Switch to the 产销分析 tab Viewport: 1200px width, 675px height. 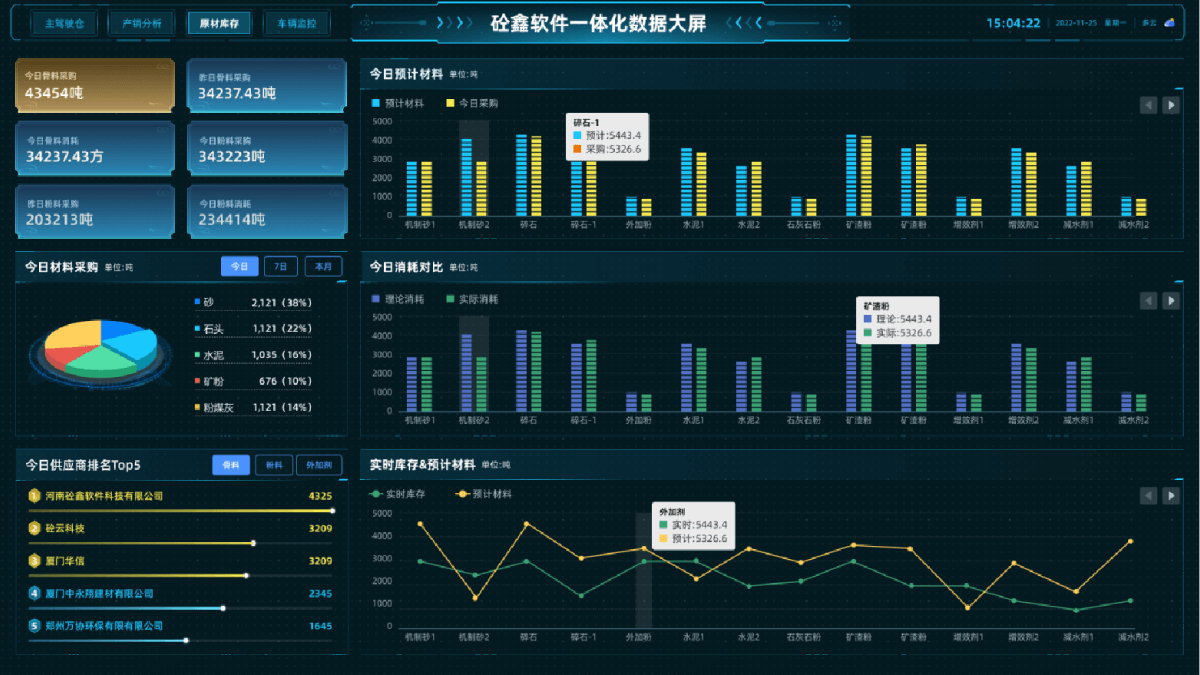[x=141, y=23]
